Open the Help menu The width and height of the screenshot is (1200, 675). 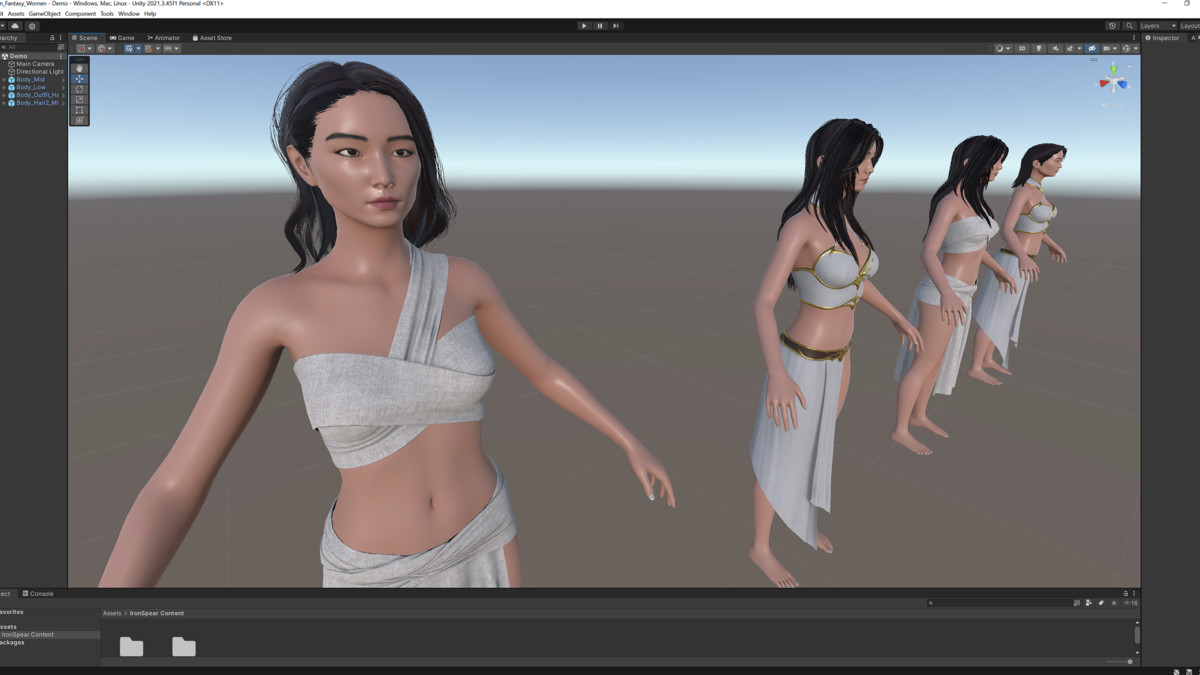point(150,14)
